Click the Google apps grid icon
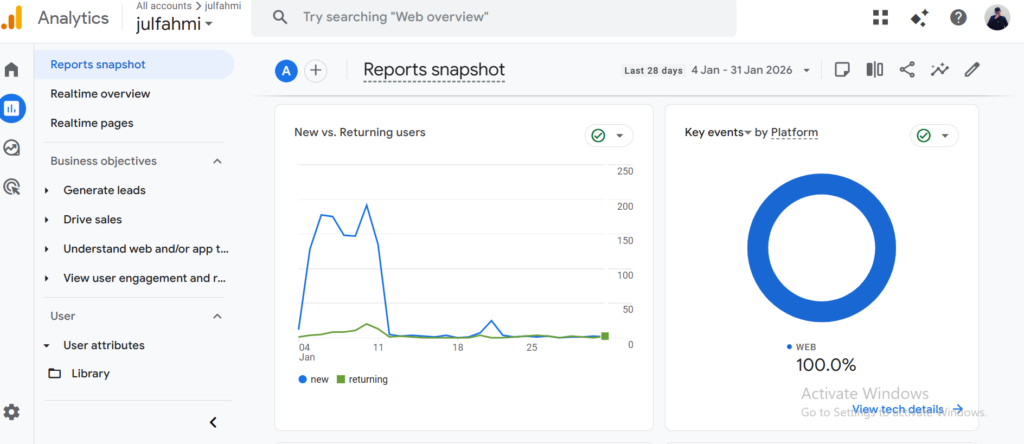The image size is (1024, 444). 880,18
